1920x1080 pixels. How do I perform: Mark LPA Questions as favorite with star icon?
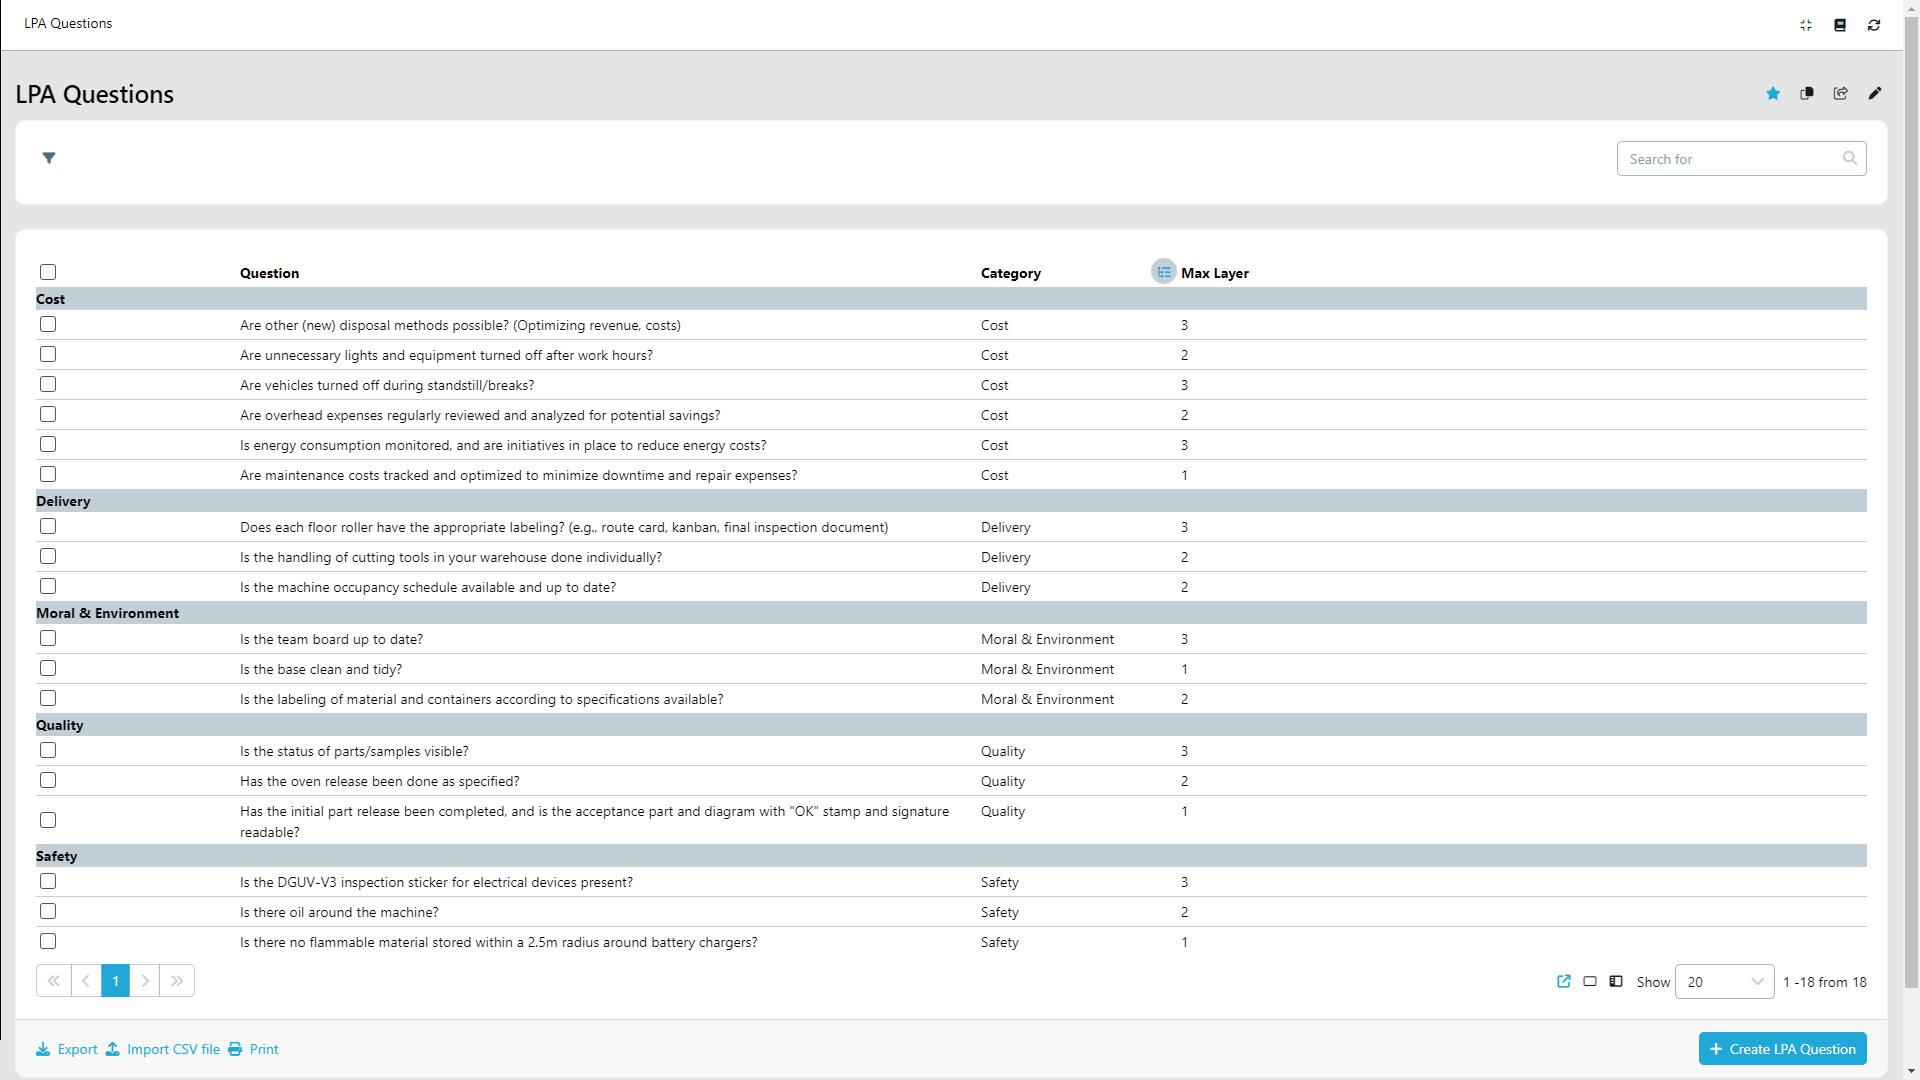[1773, 93]
